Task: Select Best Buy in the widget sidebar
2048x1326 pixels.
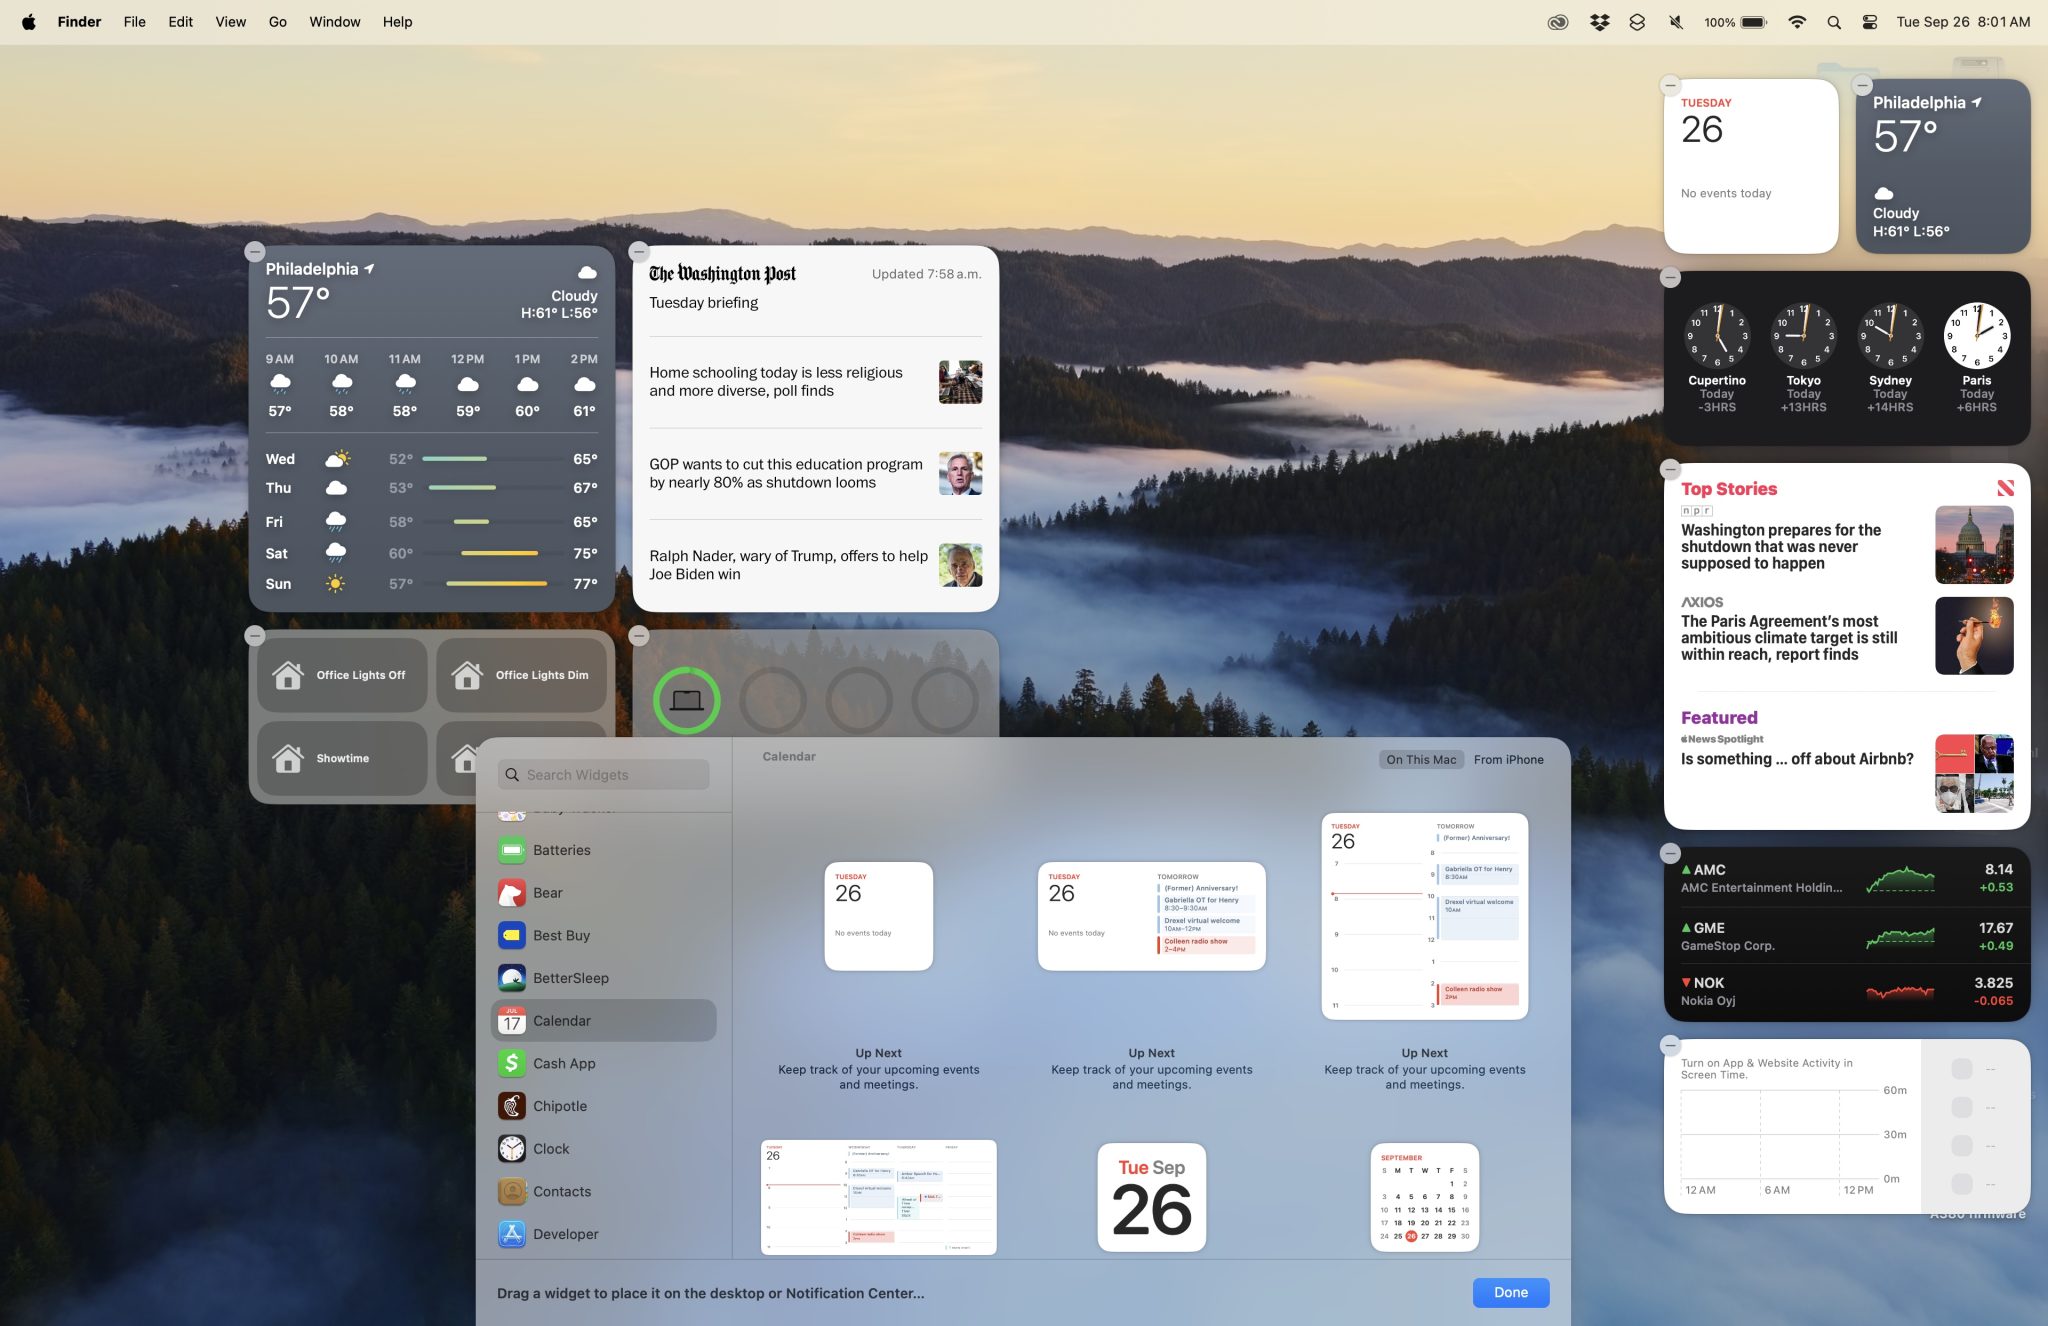Action: tap(562, 935)
